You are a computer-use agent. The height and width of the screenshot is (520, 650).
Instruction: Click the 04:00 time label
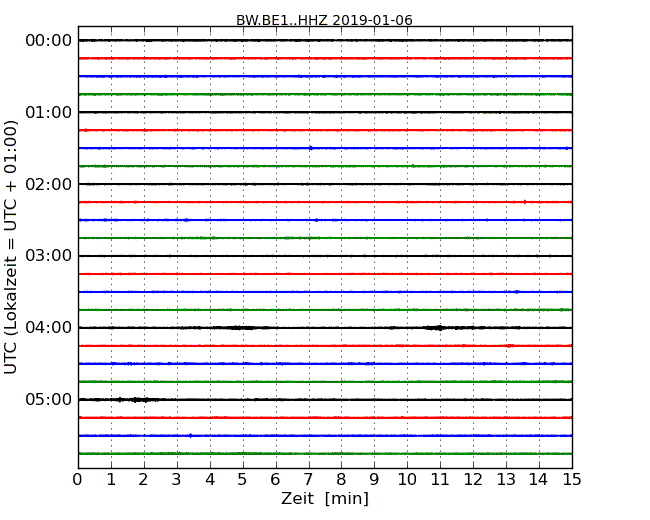[x=49, y=328]
